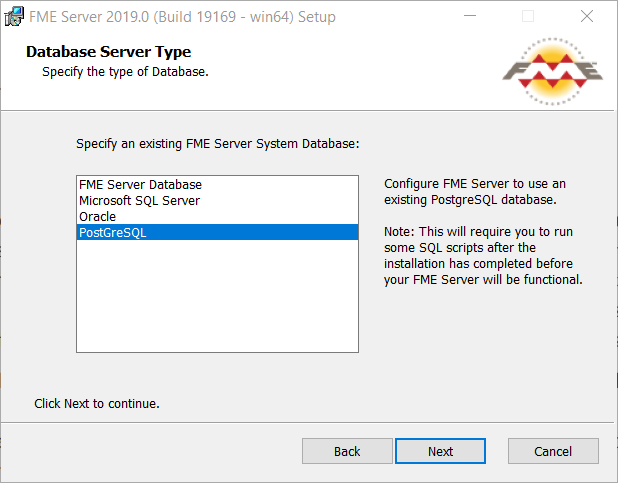Click the 'Specify an existing FME Server System Database' label
This screenshot has width=618, height=483.
tap(218, 144)
